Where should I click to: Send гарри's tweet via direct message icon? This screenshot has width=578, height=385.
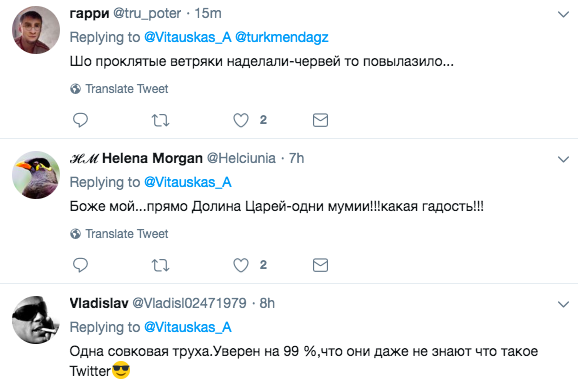(320, 120)
